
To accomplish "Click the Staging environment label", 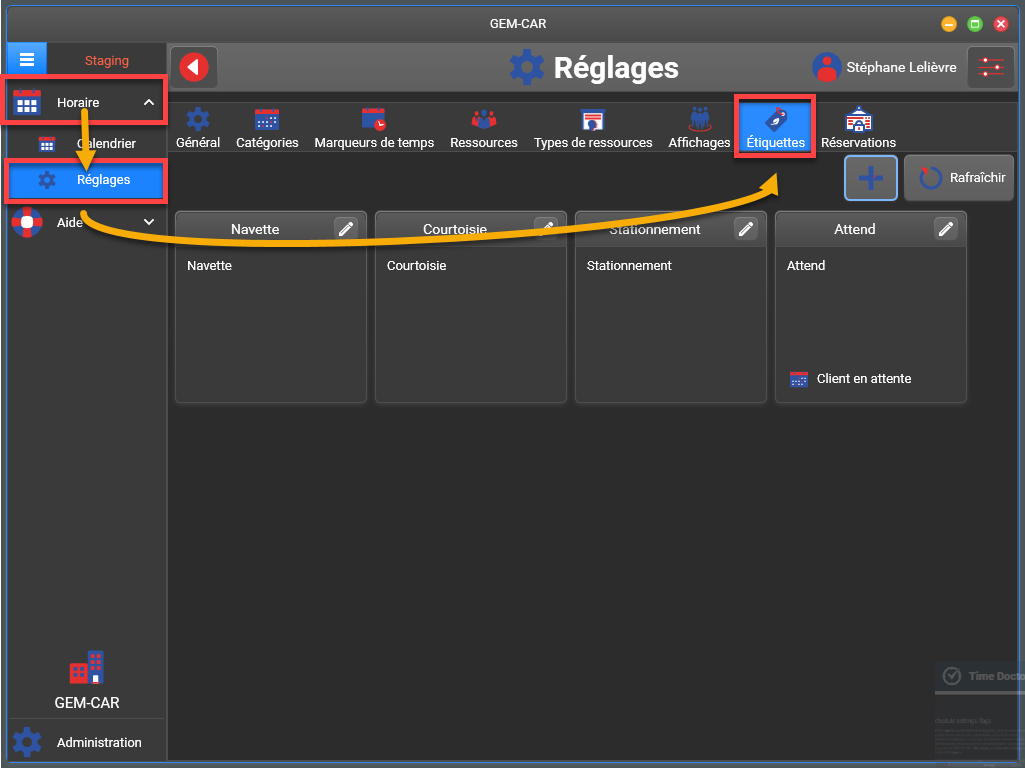I will tap(107, 61).
